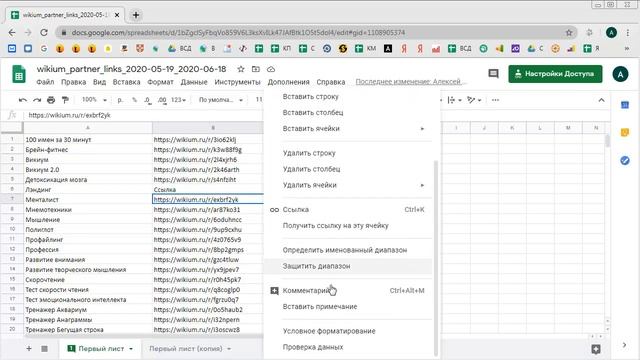Open the 'Последнее изменение' history link
640x360 pixels.
pyautogui.click(x=409, y=82)
